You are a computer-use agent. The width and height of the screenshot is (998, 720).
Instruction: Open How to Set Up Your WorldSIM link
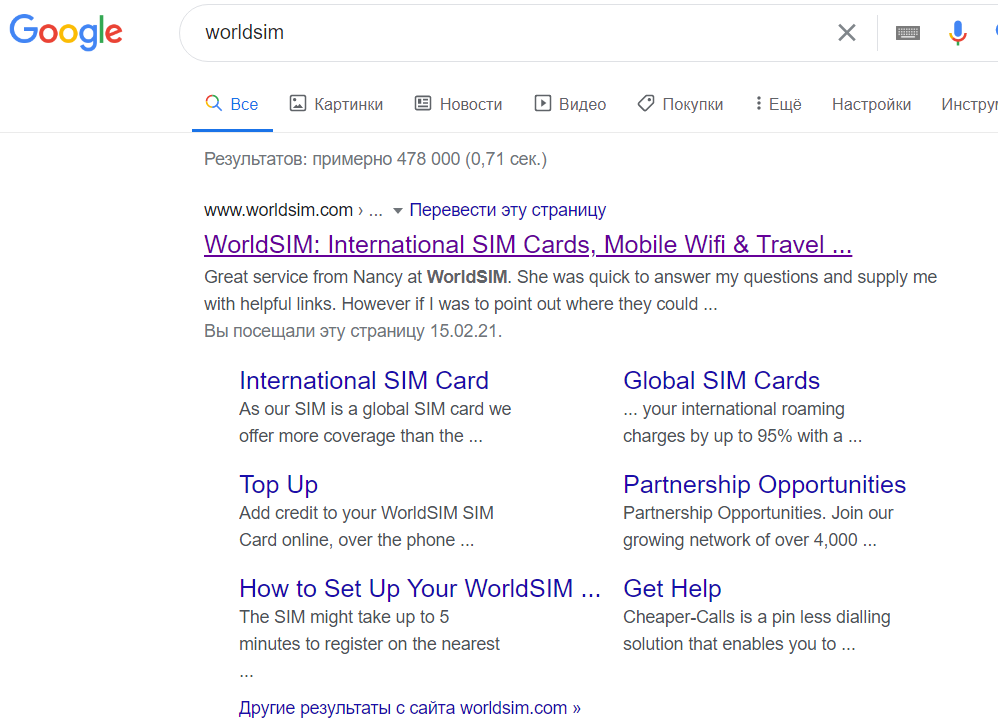pyautogui.click(x=420, y=589)
